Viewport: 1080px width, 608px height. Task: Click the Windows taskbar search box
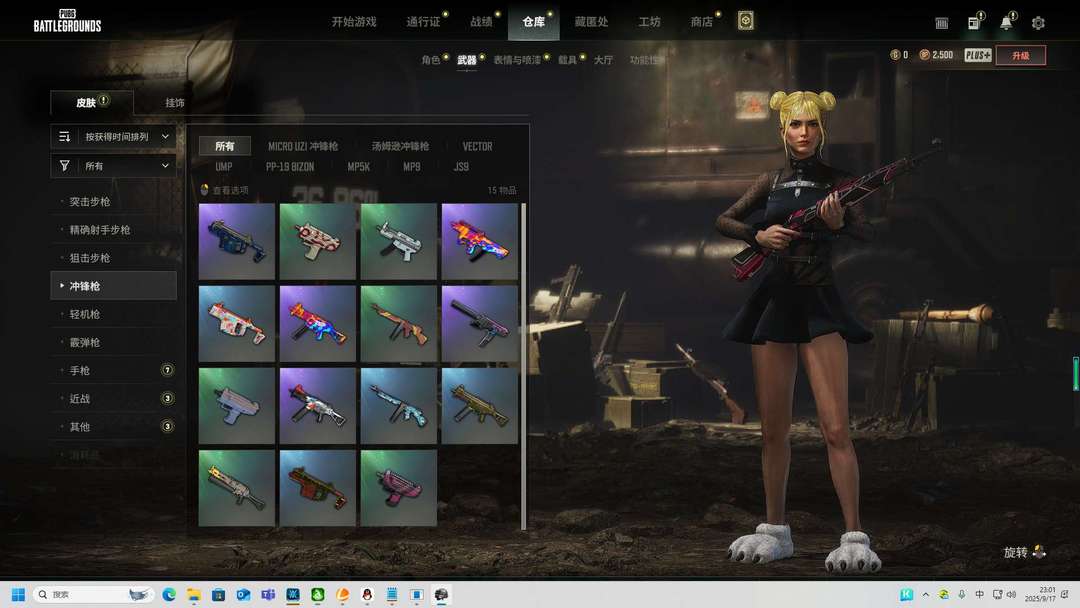pyautogui.click(x=93, y=594)
